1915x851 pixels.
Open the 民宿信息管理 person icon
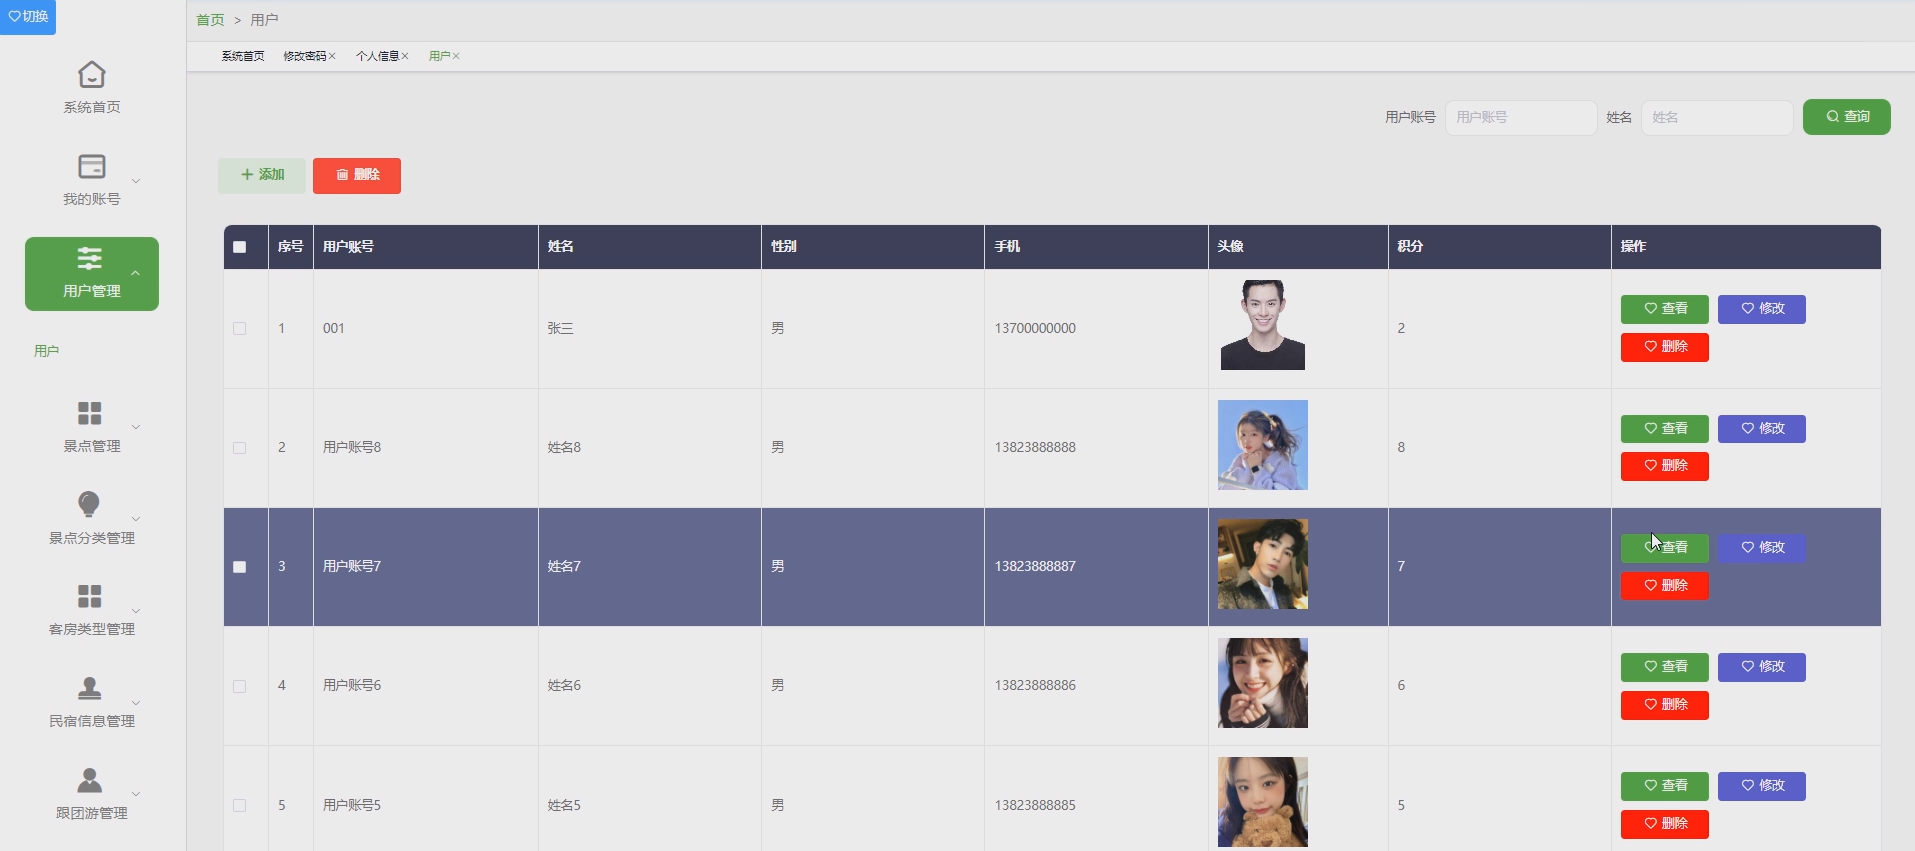[x=90, y=688]
